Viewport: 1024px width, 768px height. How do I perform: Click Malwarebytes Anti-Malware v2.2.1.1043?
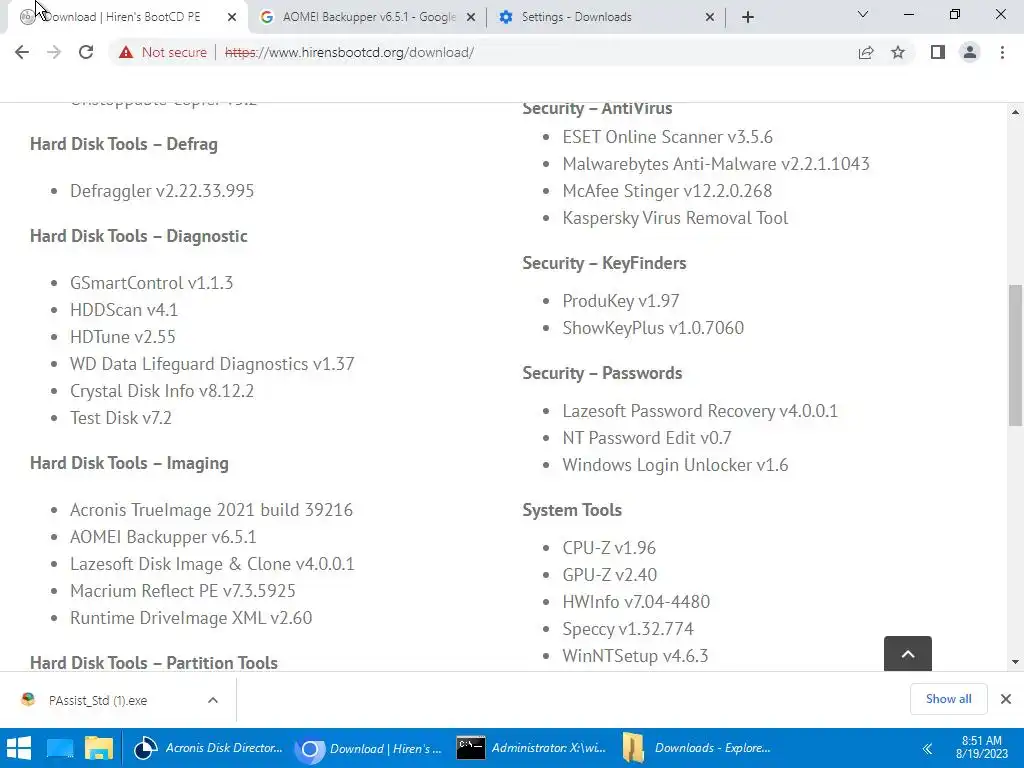pyautogui.click(x=716, y=164)
